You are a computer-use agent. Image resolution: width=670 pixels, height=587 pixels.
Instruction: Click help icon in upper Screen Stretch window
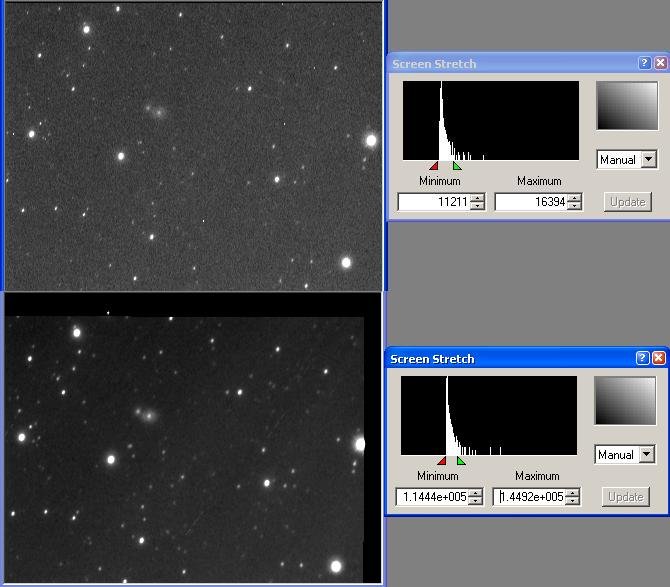pyautogui.click(x=644, y=63)
